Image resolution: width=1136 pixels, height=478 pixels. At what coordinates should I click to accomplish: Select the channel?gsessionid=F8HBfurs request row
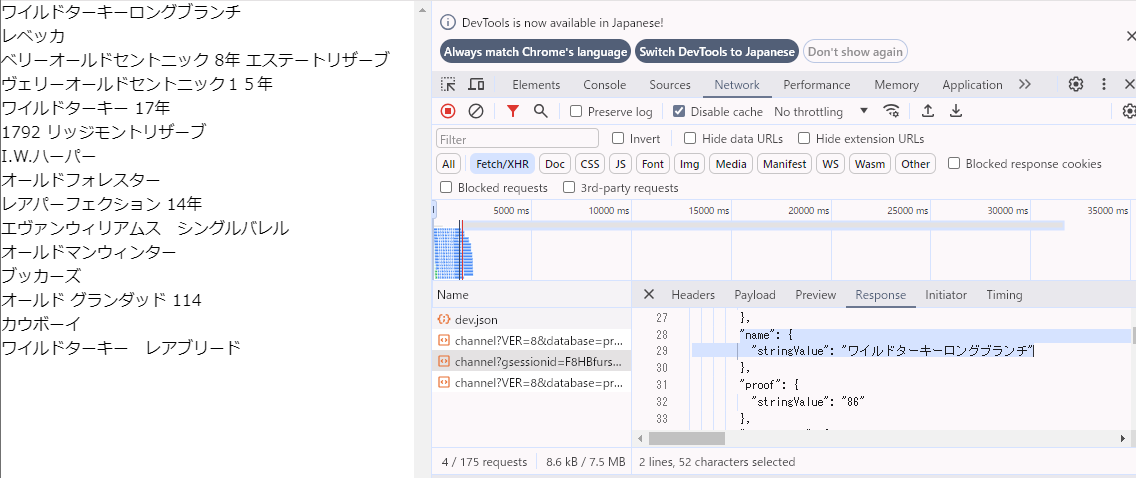pos(531,361)
